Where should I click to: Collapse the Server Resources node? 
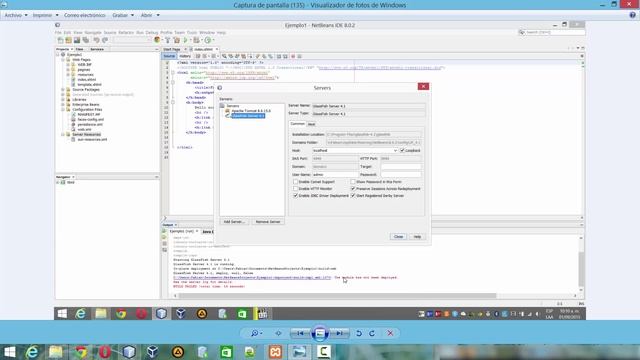[63, 134]
